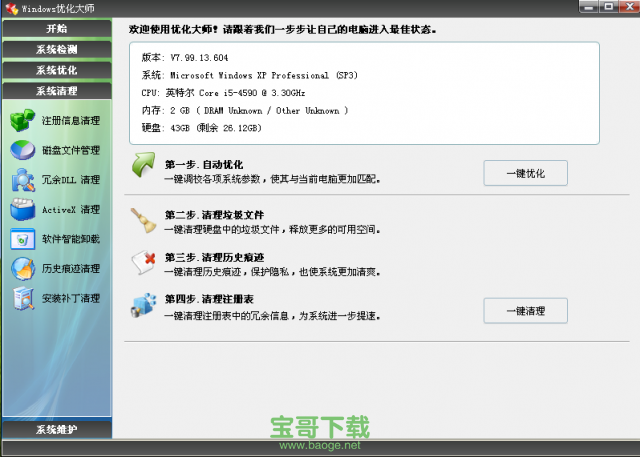The image size is (640, 457).
Task: Click the 冗余DLL清理 magnifier icon
Action: (x=23, y=180)
